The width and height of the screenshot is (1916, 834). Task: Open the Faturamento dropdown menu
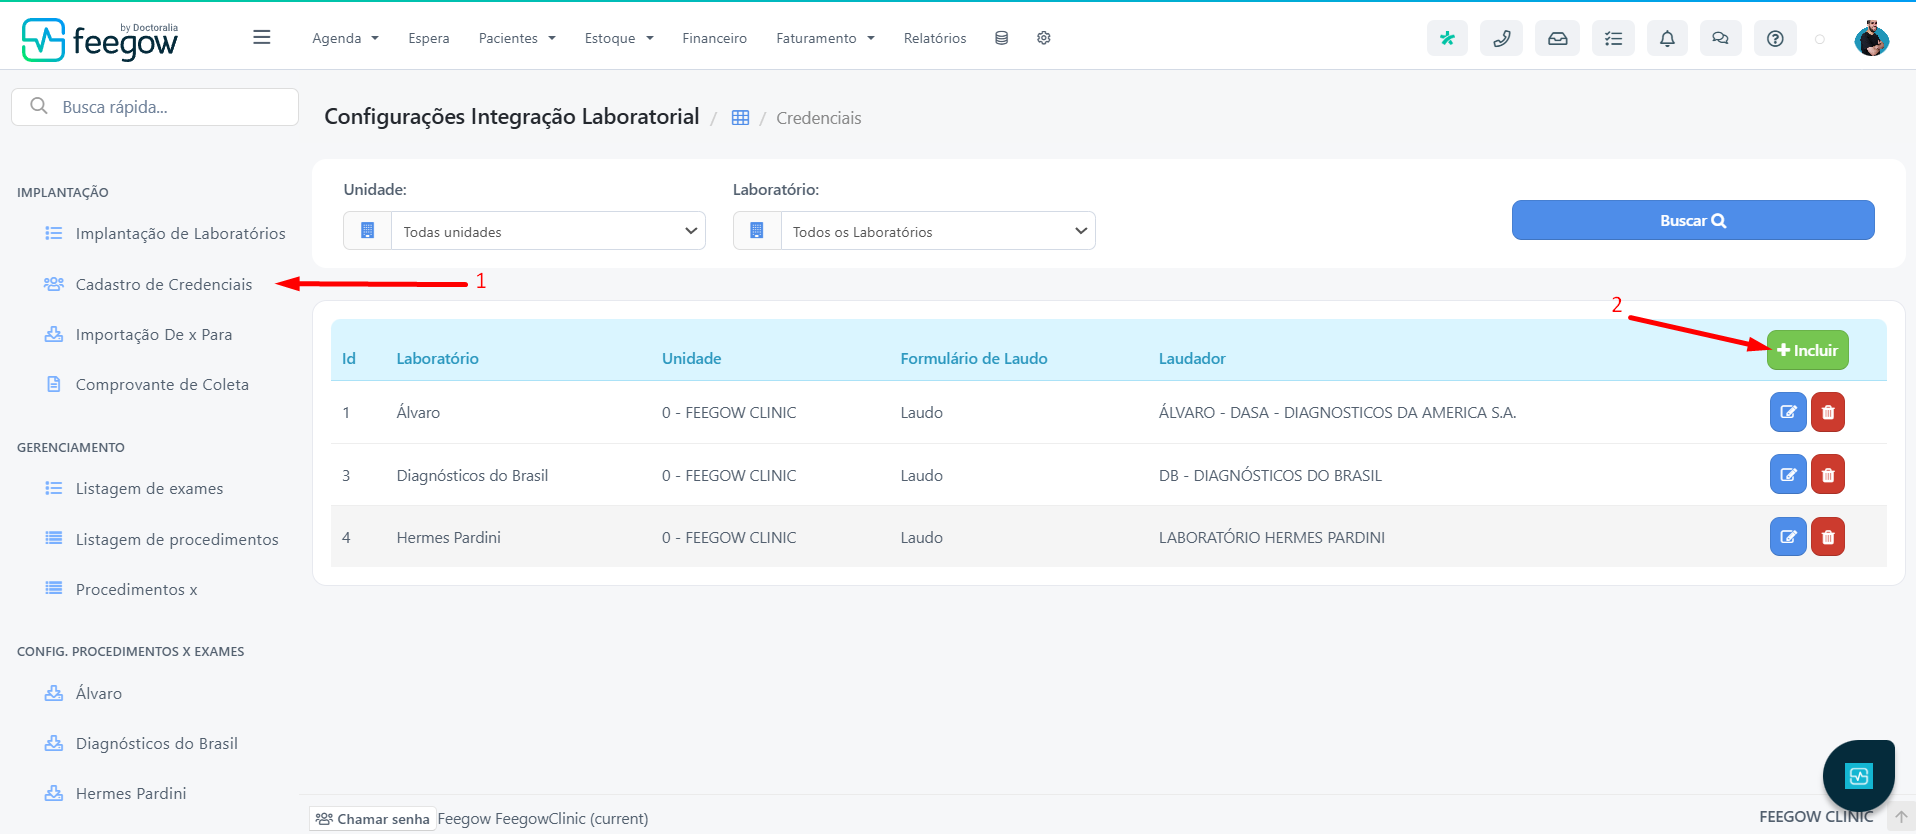click(825, 38)
